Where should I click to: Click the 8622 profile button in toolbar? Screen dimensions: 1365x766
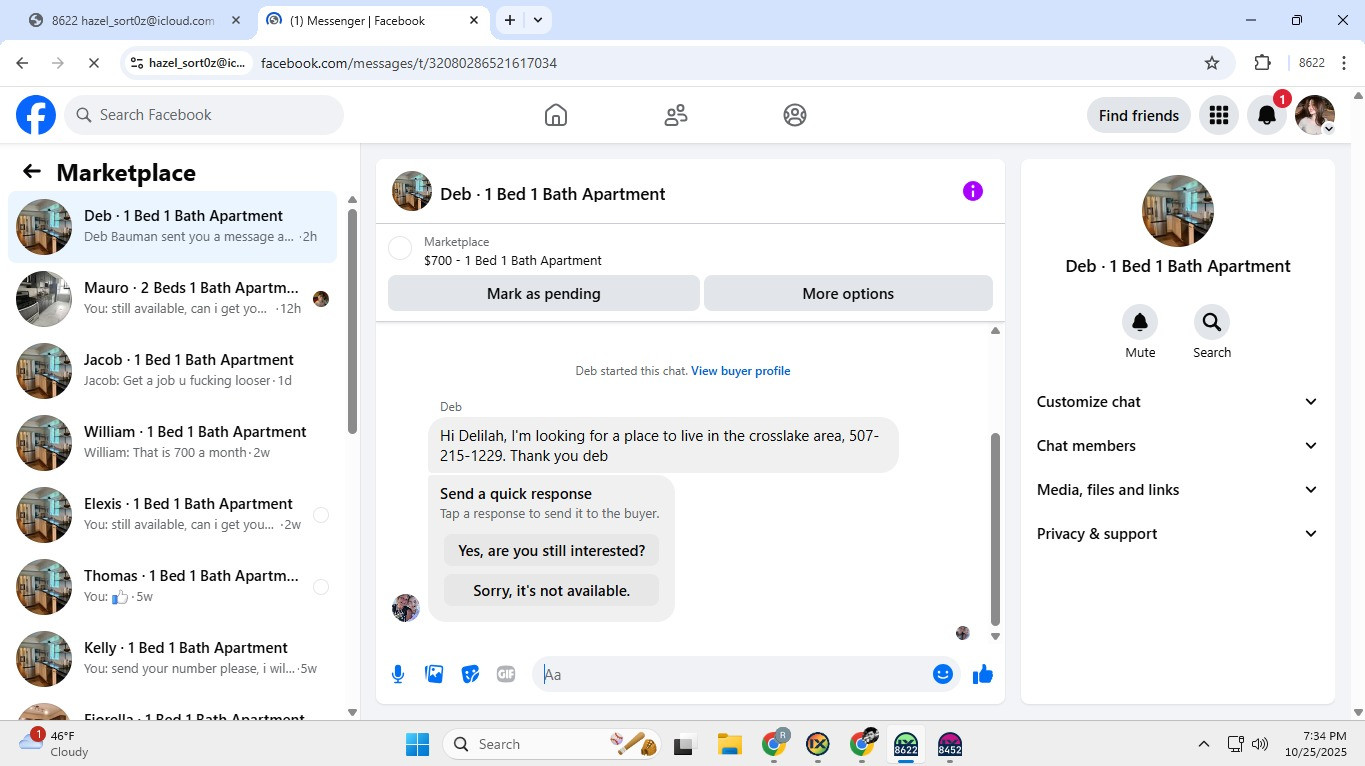tap(1312, 63)
